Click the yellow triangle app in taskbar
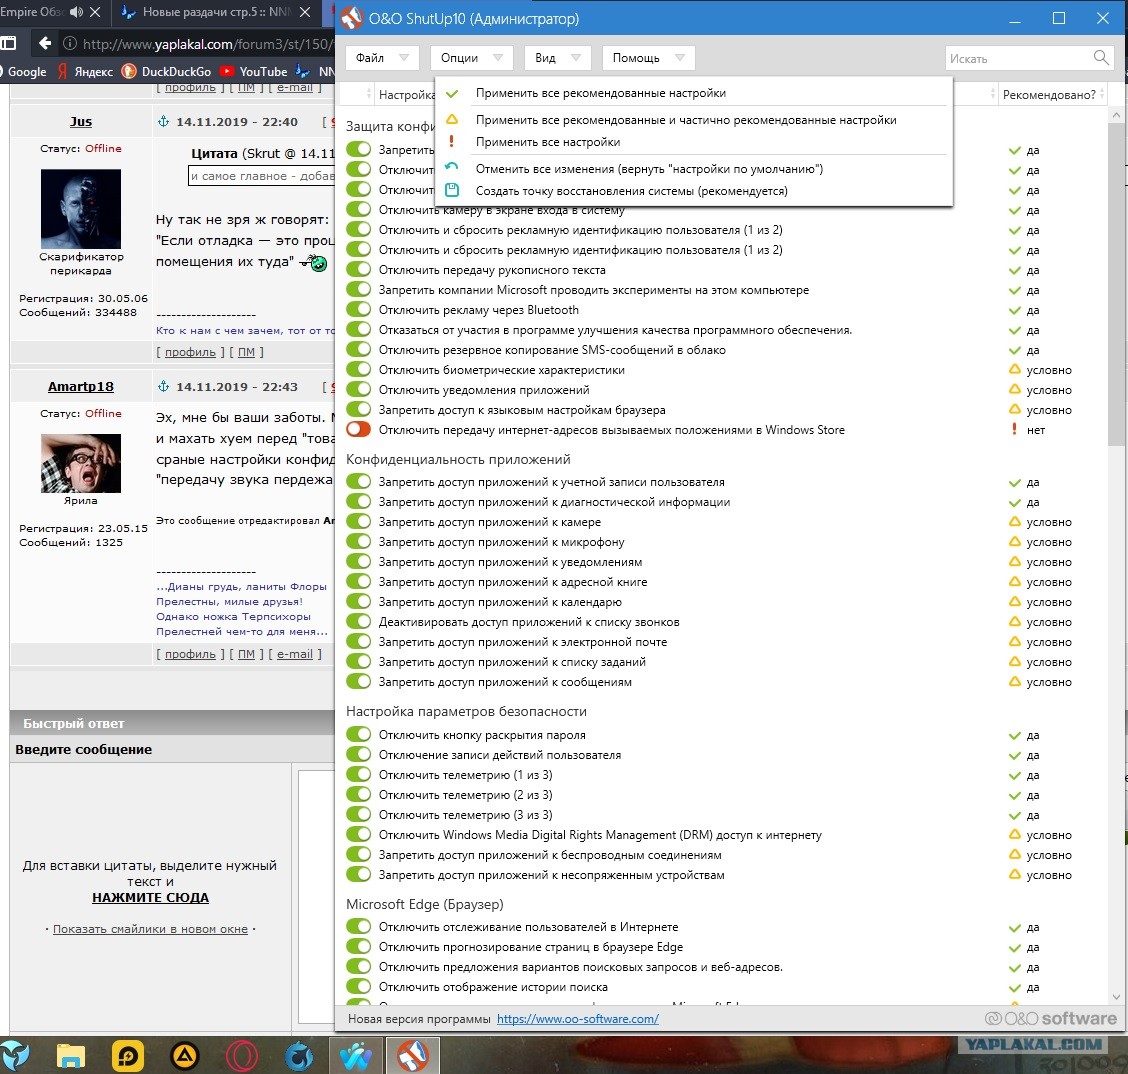This screenshot has height=1074, width=1128. pyautogui.click(x=185, y=1056)
